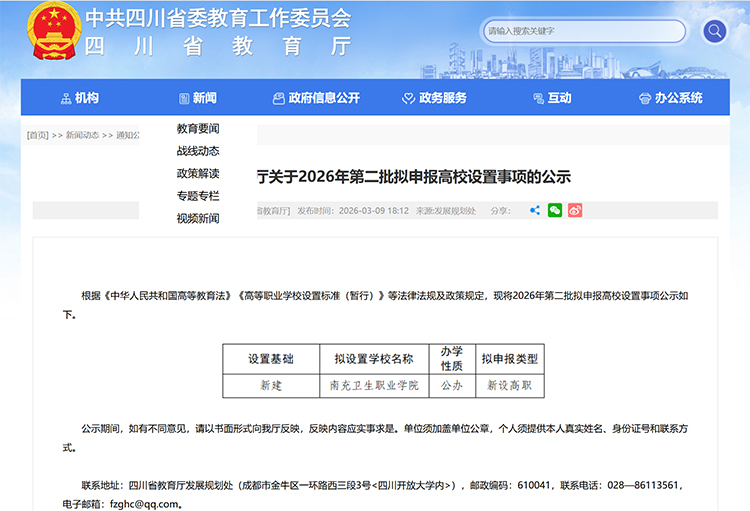Share article to Weibo icon
The width and height of the screenshot is (750, 511).
click(x=575, y=210)
